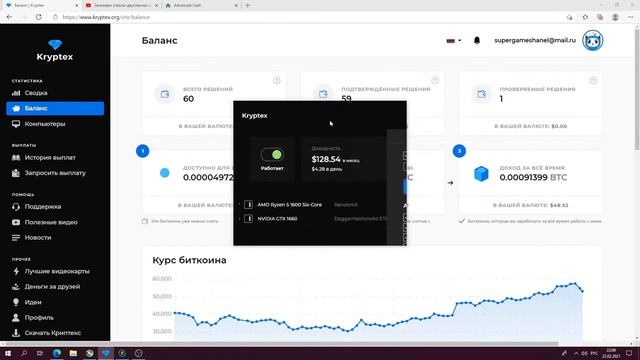Screen dimensions: 640x360
Task: Expand the AMD Ryzen 5 1600 row
Action: (x=239, y=204)
